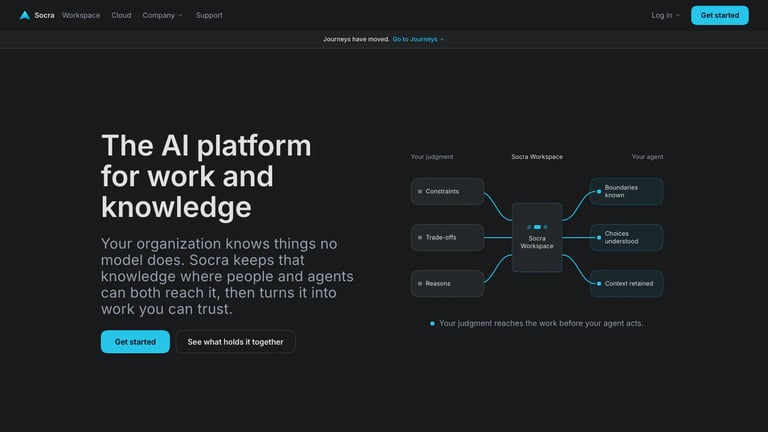Image resolution: width=768 pixels, height=432 pixels.
Task: Click 'Journeys have moved.' banner text
Action: coord(356,39)
